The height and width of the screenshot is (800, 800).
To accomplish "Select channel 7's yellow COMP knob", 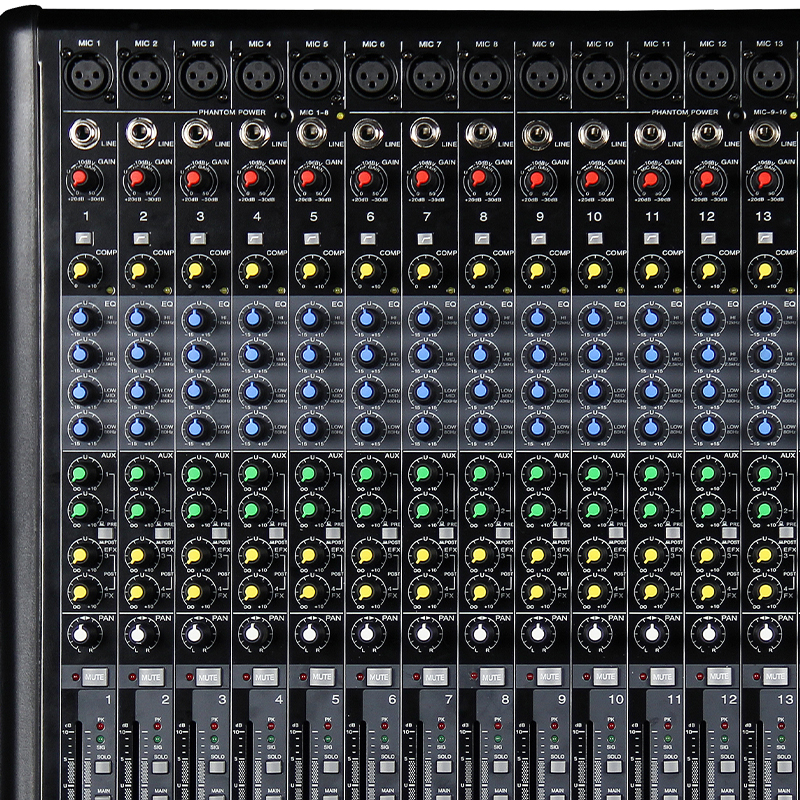I will 423,271.
